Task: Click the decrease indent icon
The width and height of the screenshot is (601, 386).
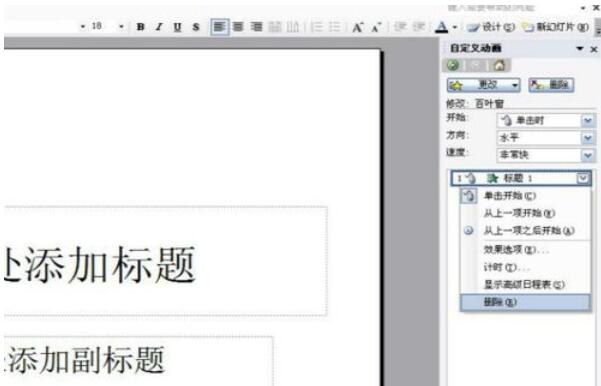Action: tap(401, 27)
